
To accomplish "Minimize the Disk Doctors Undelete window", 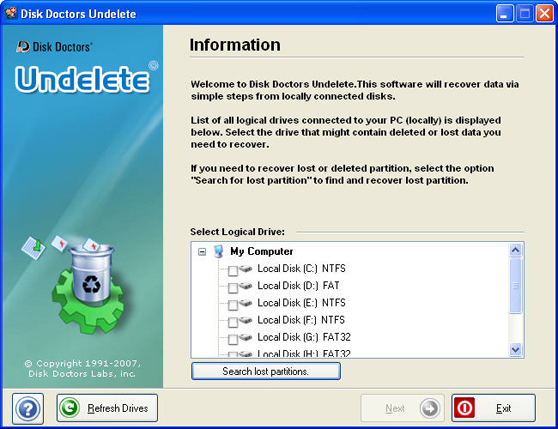I will tap(505, 14).
